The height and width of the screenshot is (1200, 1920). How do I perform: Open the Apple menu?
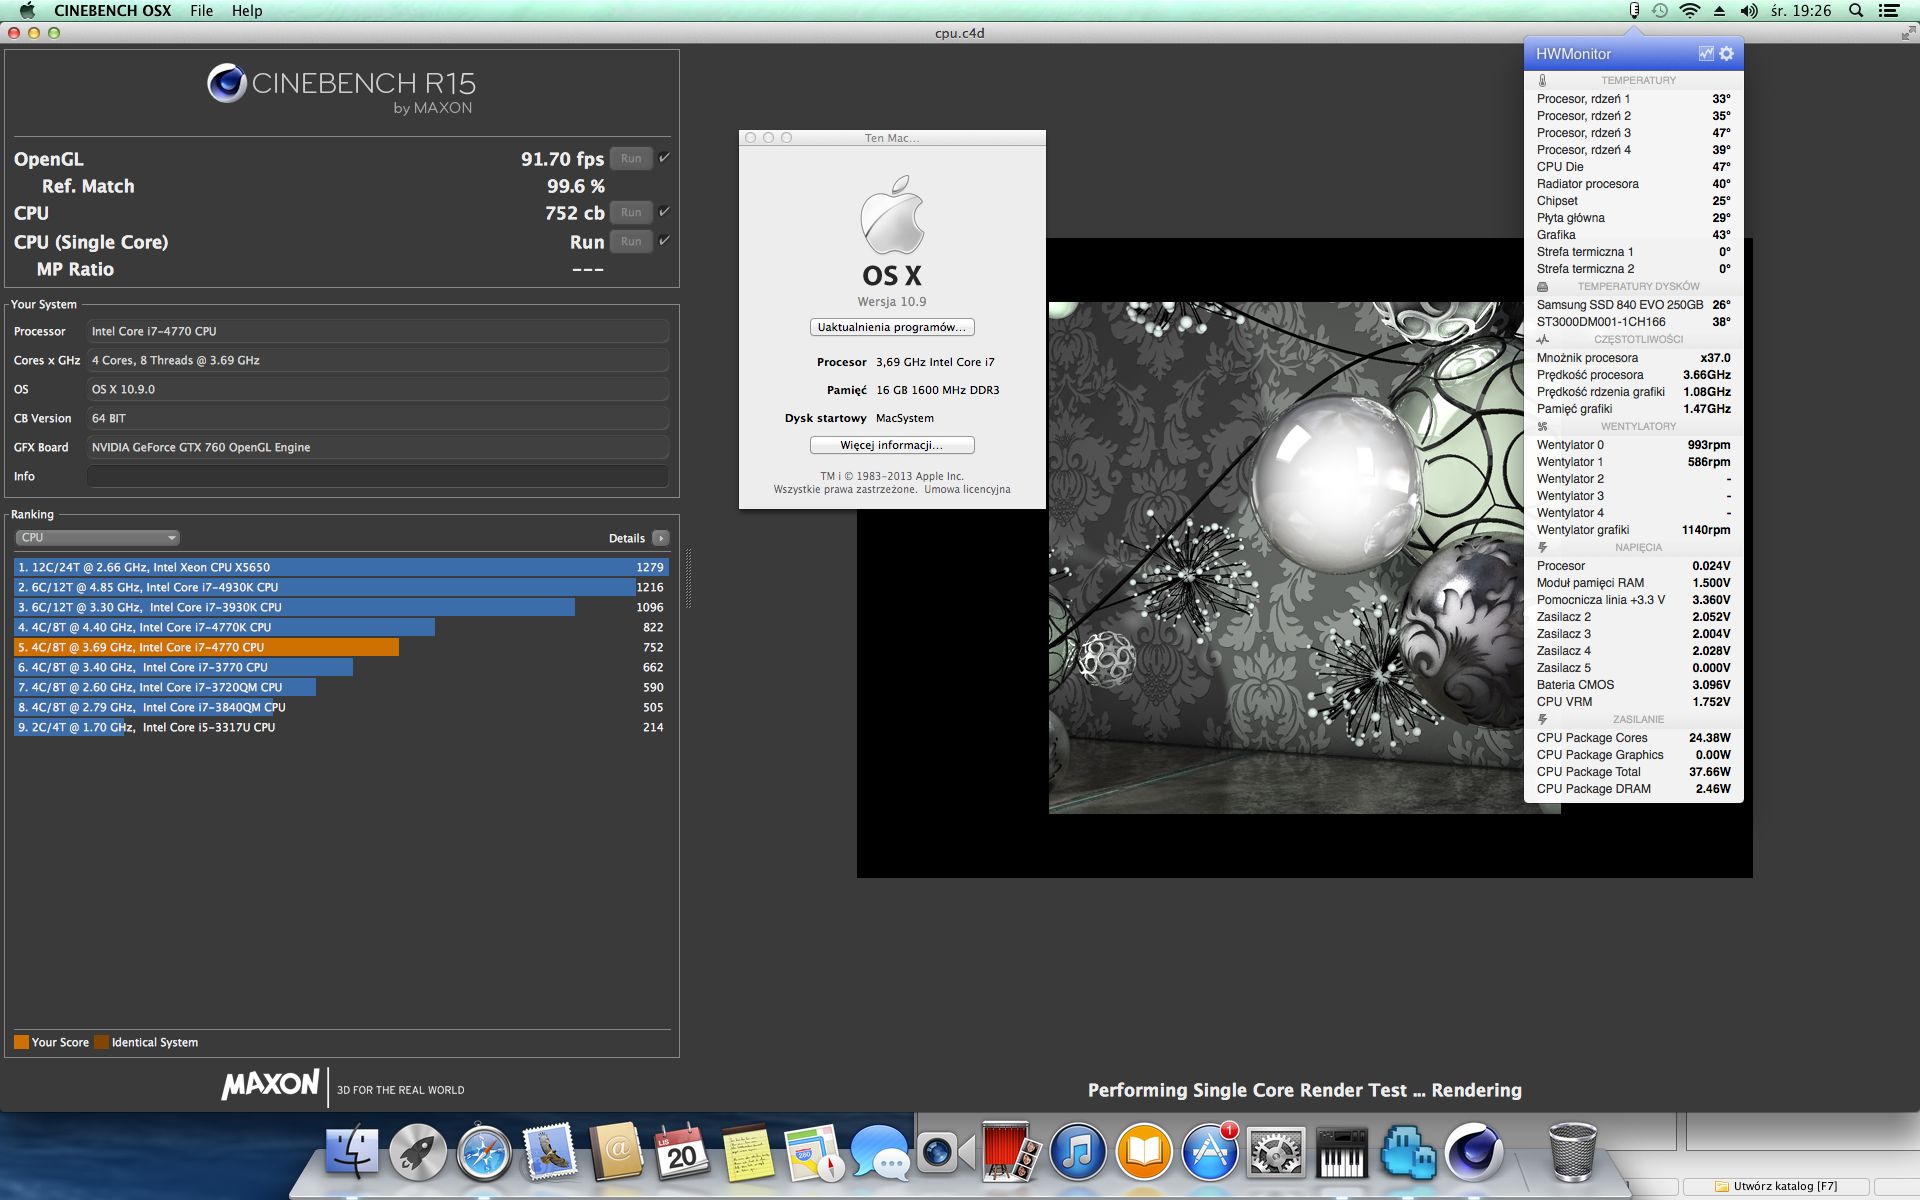[27, 11]
